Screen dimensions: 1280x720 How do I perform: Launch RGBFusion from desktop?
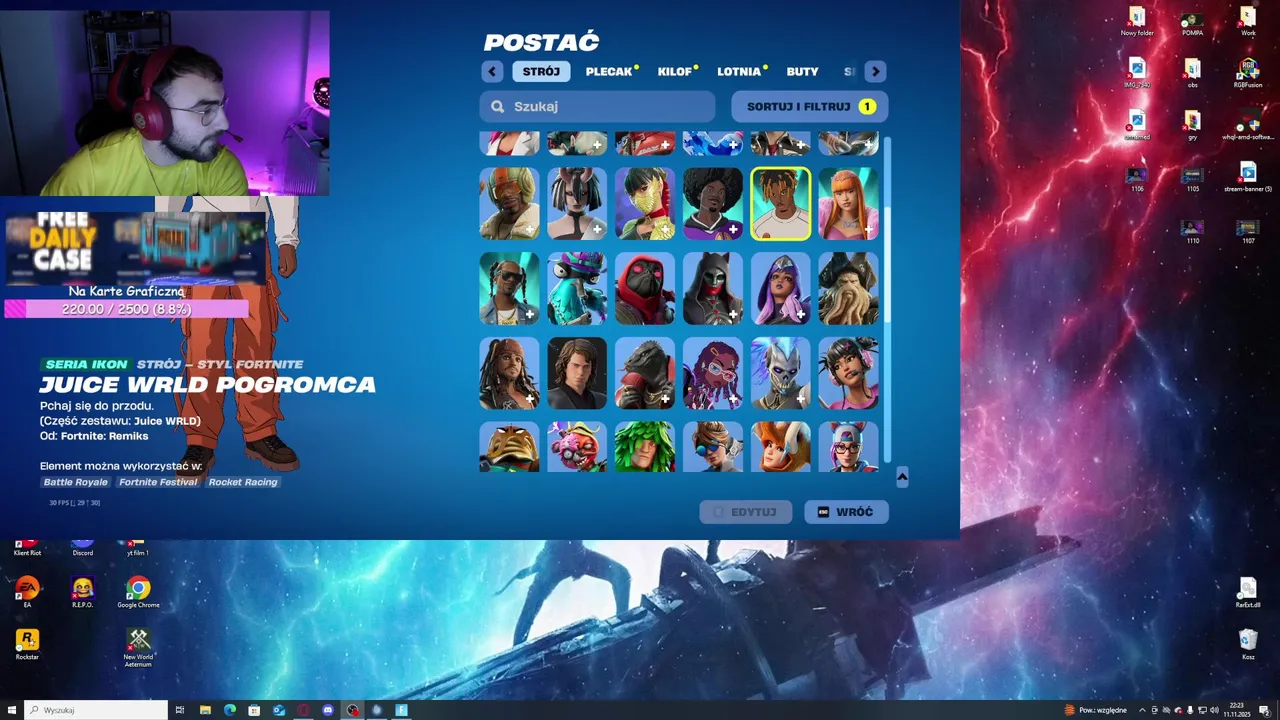pyautogui.click(x=1248, y=74)
